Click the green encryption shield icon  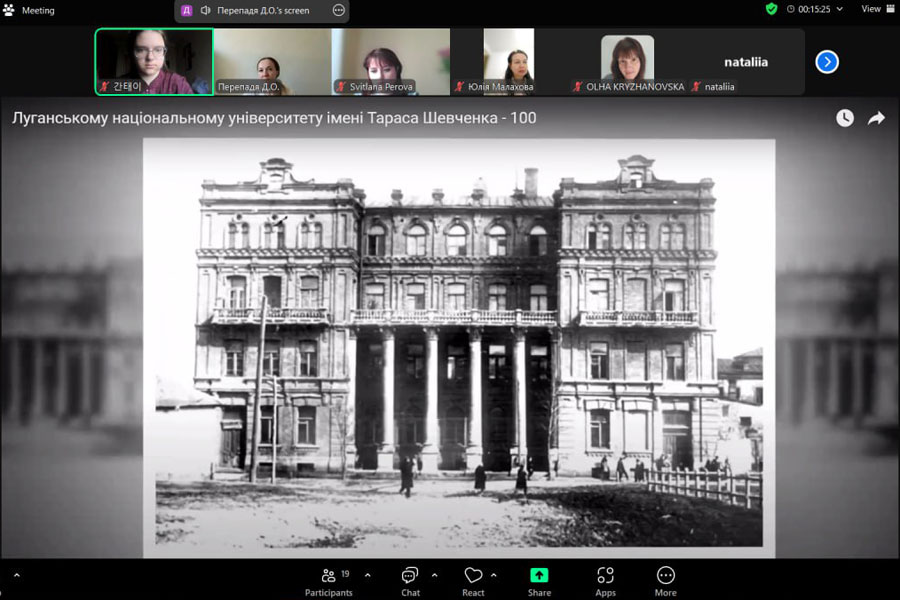[771, 9]
